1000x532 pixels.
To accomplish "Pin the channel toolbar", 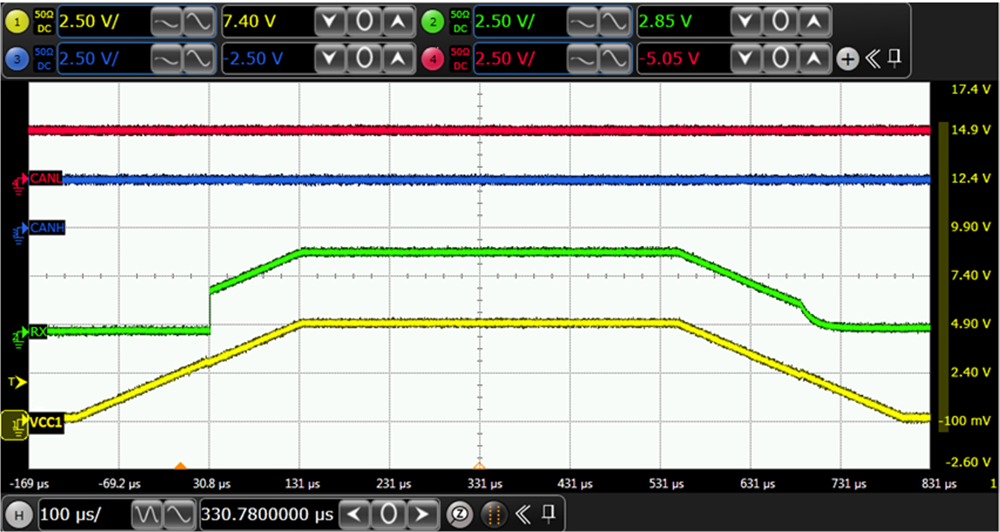I will click(x=894, y=58).
